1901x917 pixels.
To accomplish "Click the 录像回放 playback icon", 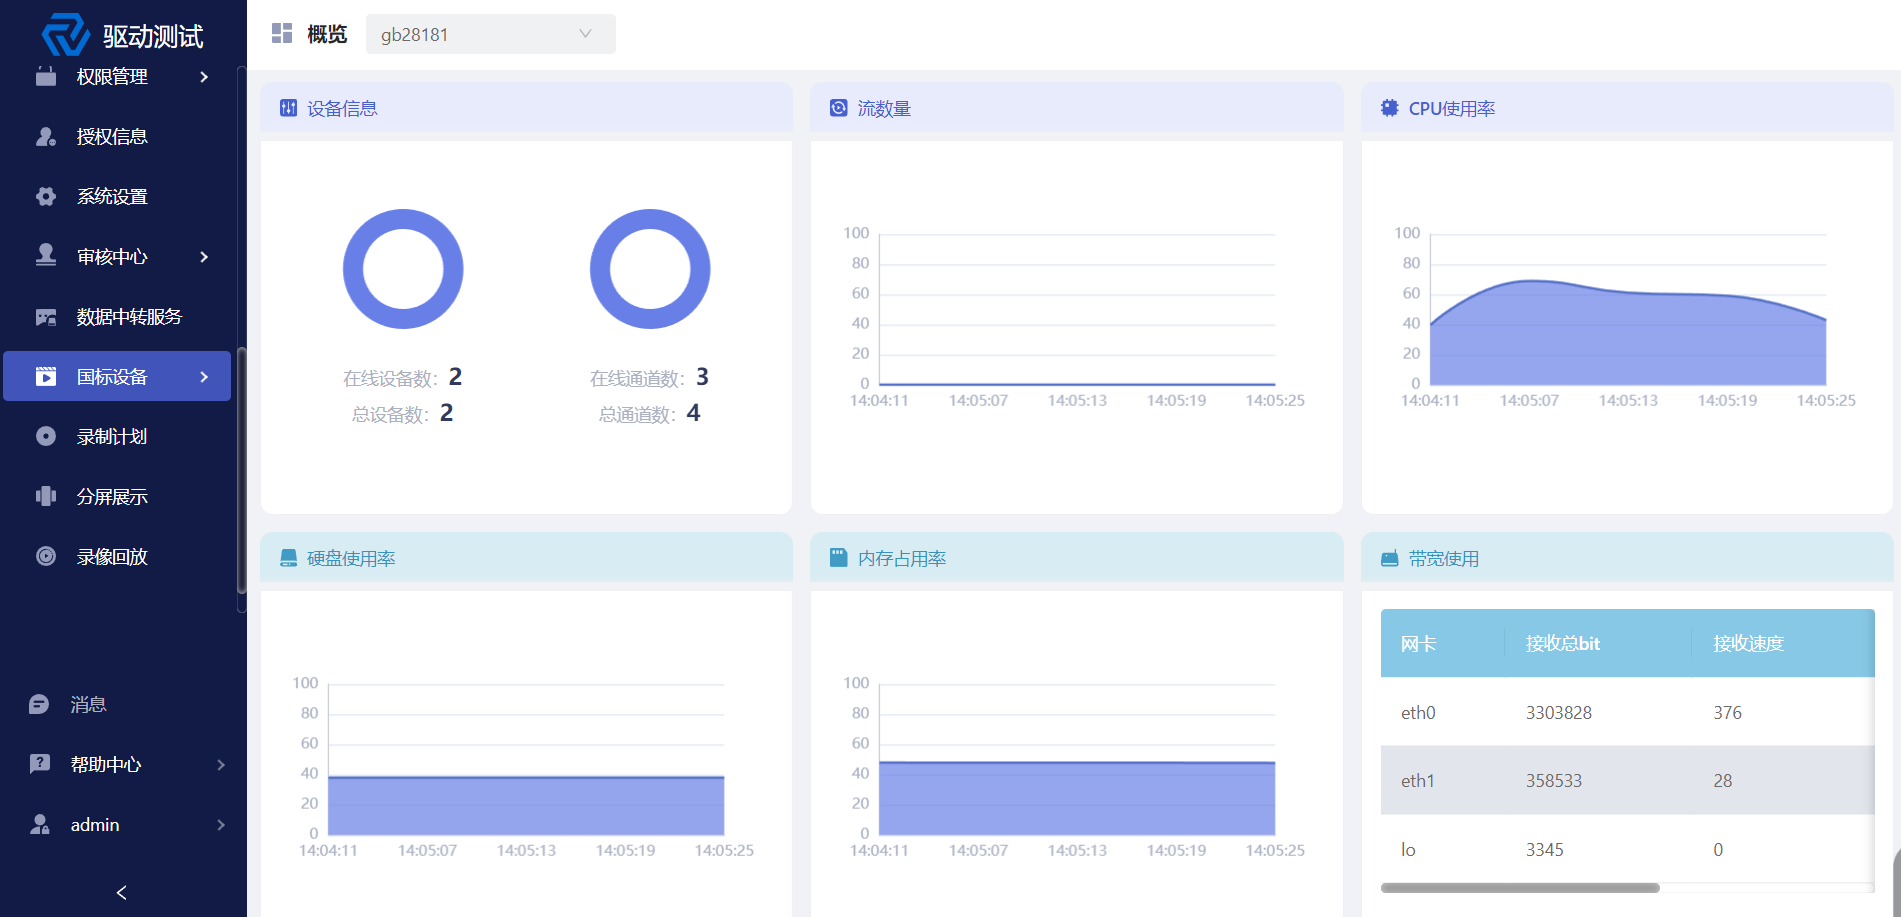I will click(x=46, y=556).
